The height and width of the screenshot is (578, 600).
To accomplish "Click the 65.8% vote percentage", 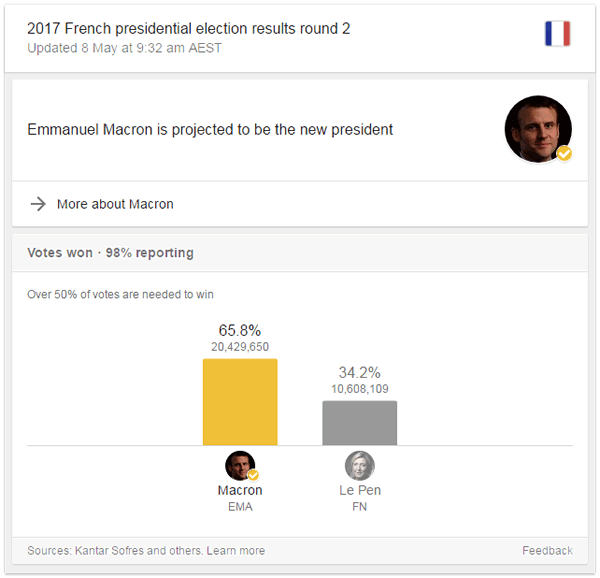I will (x=240, y=330).
